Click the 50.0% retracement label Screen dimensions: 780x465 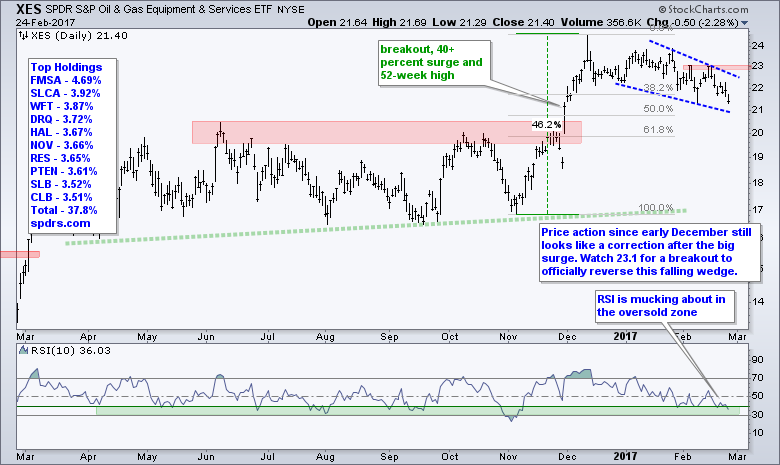click(658, 108)
